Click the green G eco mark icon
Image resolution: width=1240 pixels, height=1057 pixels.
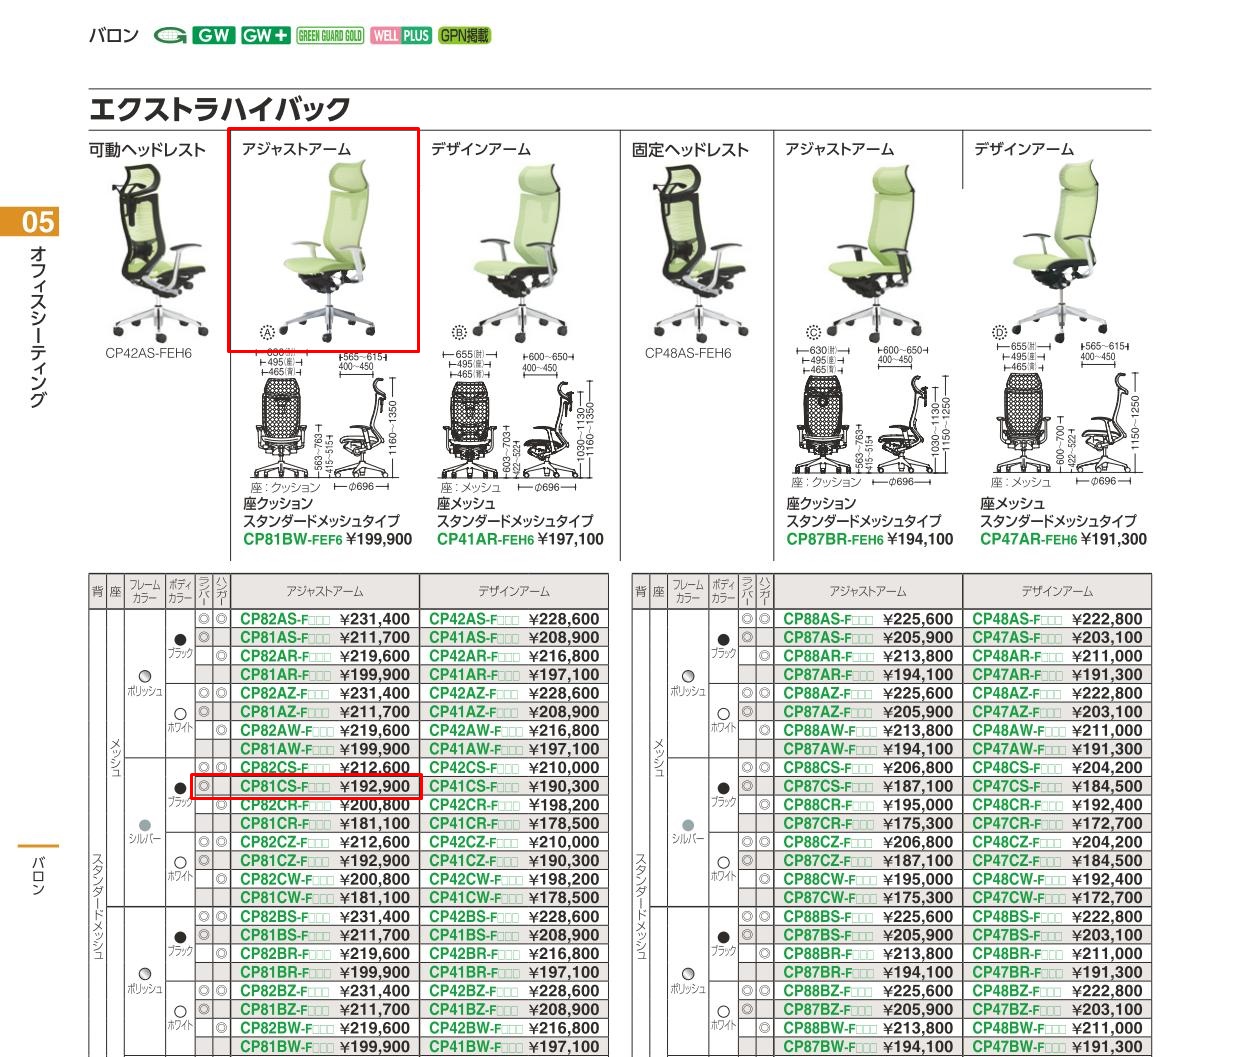pyautogui.click(x=170, y=36)
